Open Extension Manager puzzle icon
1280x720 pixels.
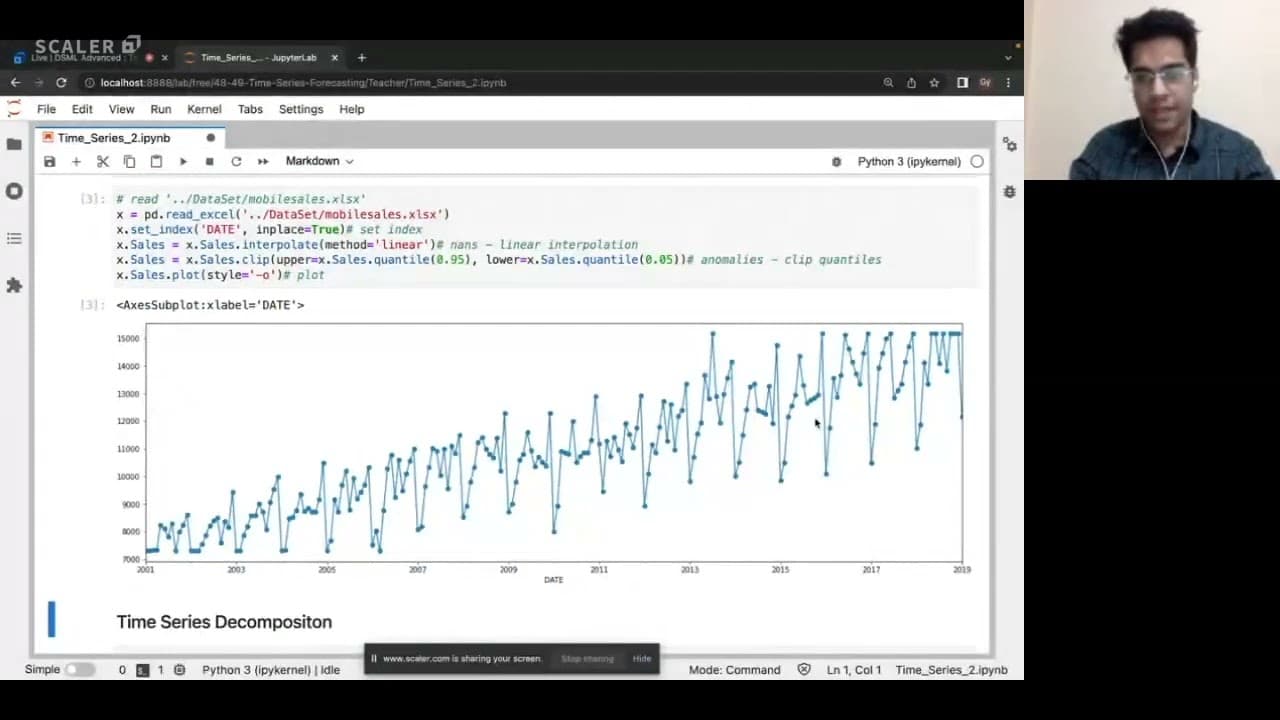(14, 285)
